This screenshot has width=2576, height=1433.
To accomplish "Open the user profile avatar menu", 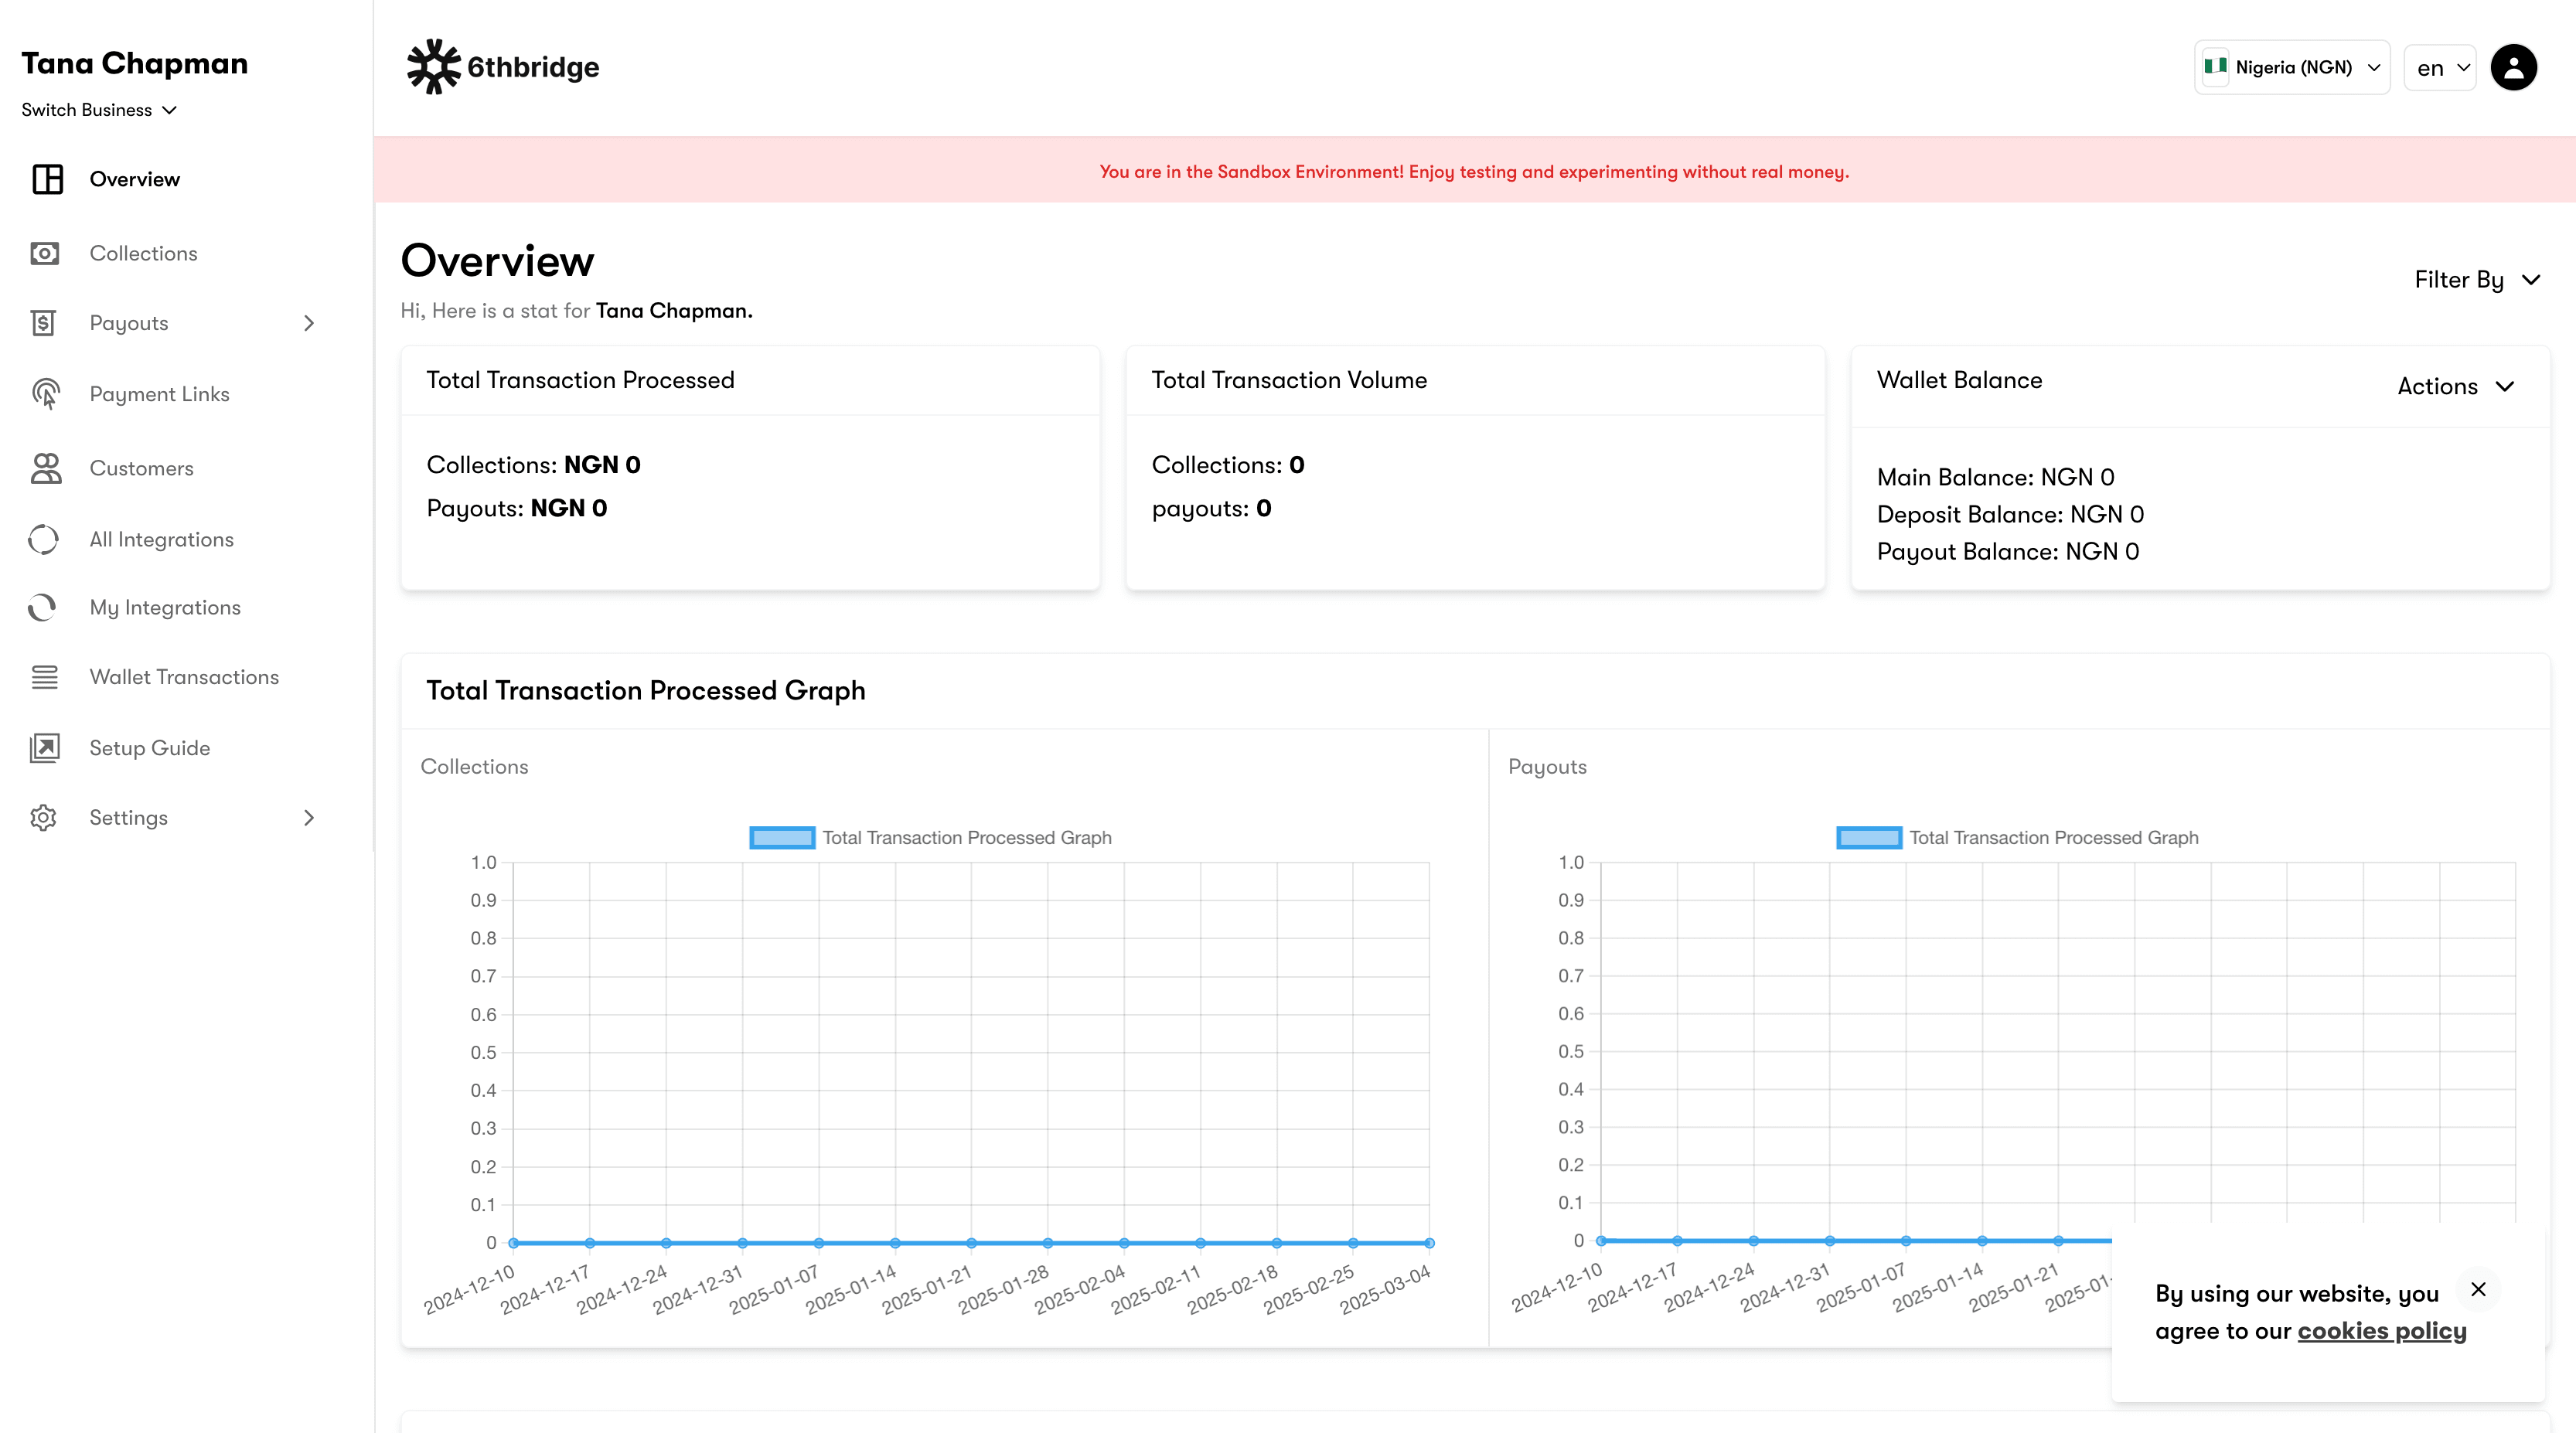I will 2515,67.
